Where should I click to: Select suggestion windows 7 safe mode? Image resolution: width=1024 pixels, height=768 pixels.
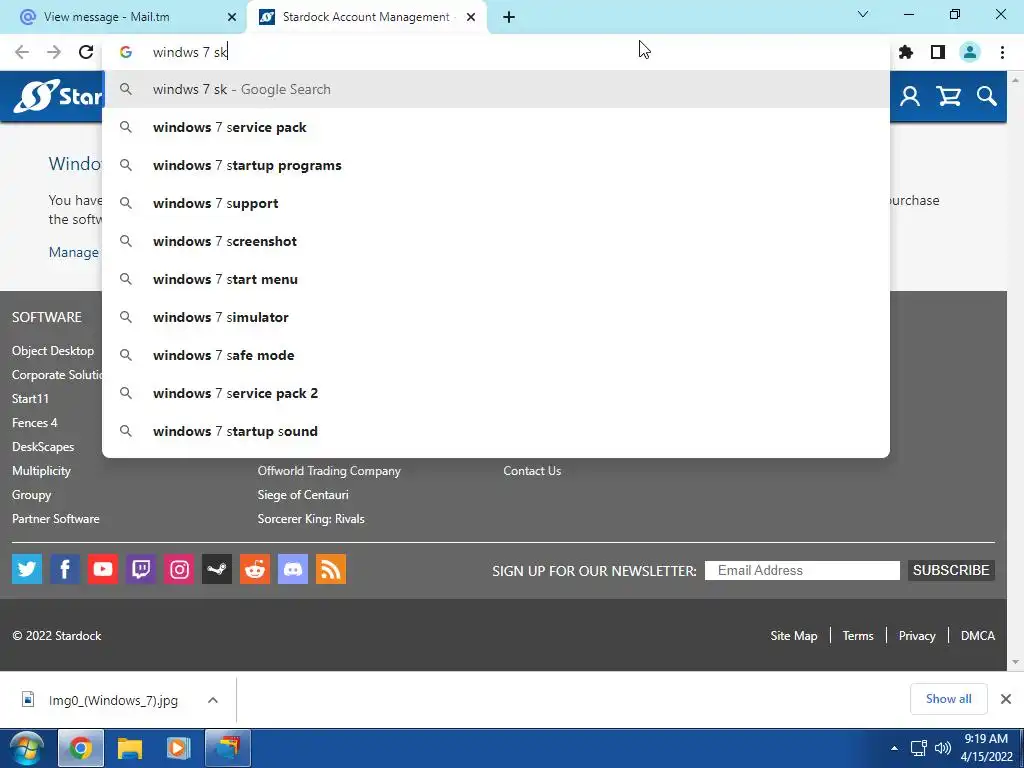coord(496,355)
